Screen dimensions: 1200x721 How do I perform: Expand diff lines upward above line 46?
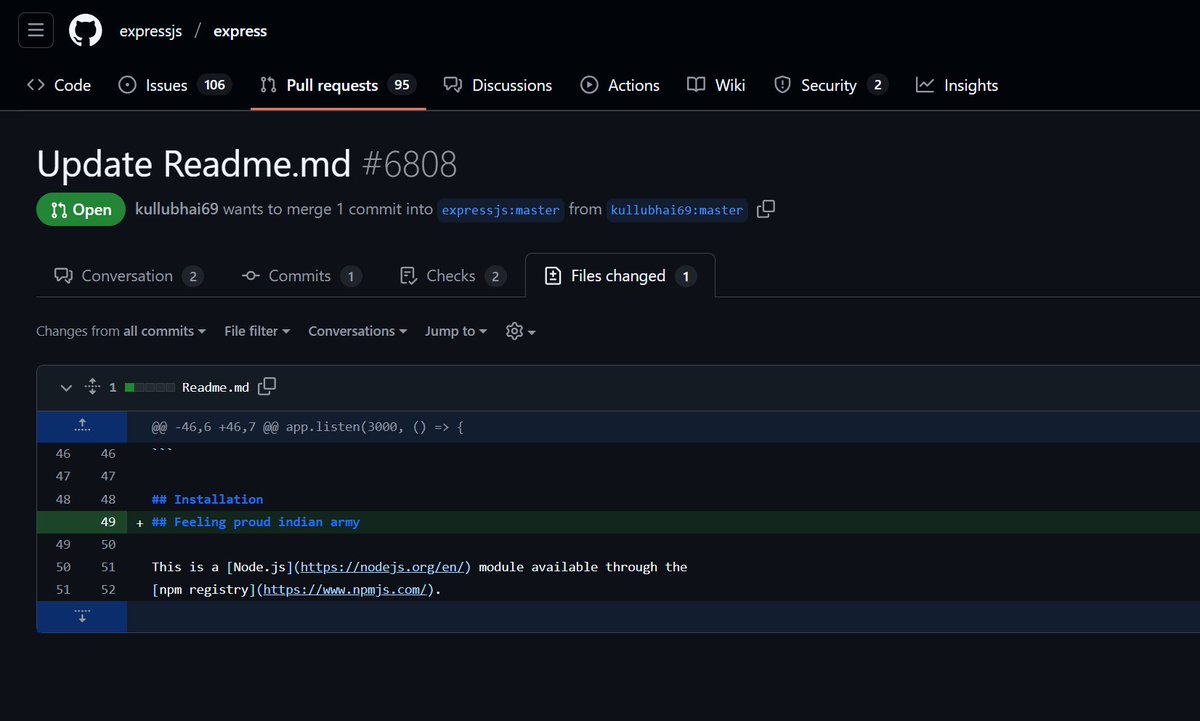coord(82,426)
